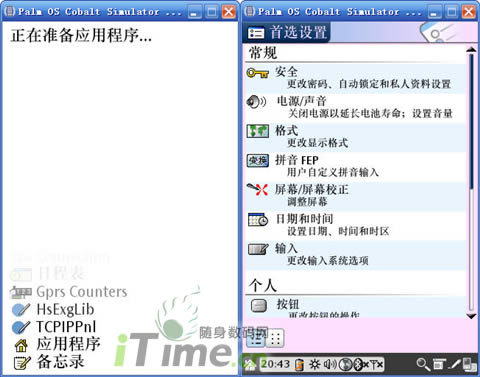Screen dimensions: 480x377
Task: Tap the volume speaker icon in status bar
Action: tap(330, 364)
